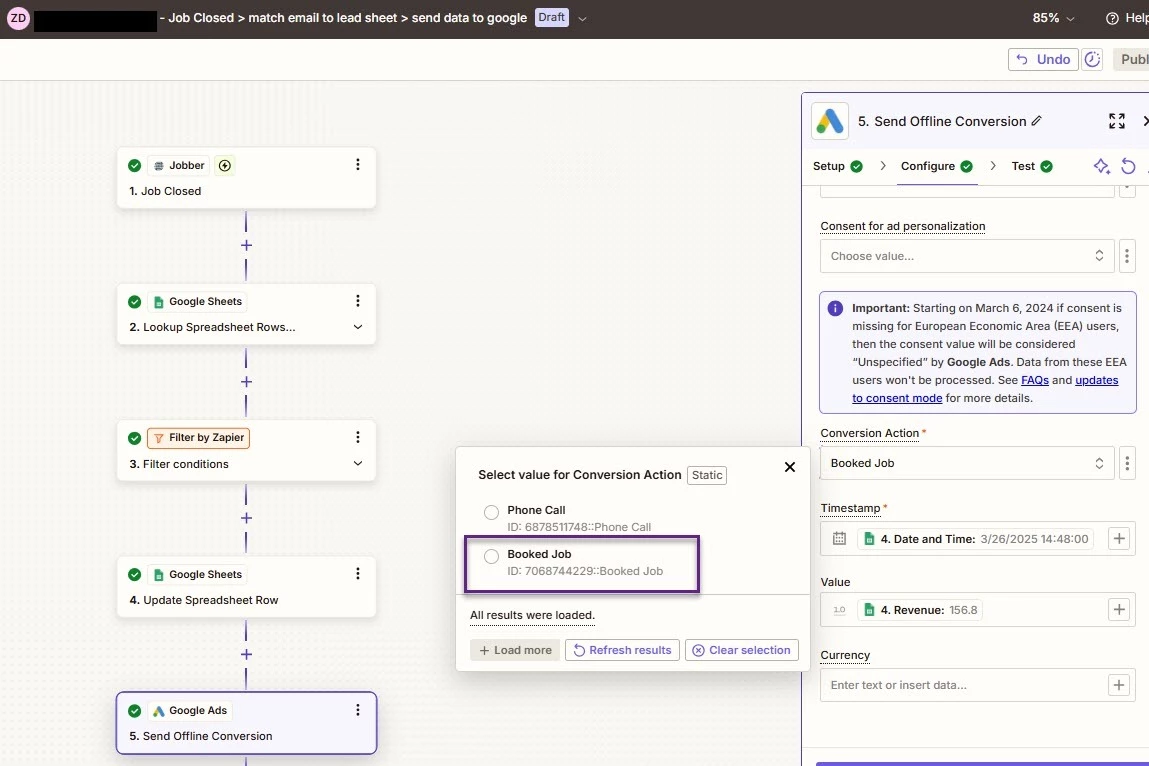Expand the Lookup Spreadsheet Rows step chevron

[x=358, y=327]
